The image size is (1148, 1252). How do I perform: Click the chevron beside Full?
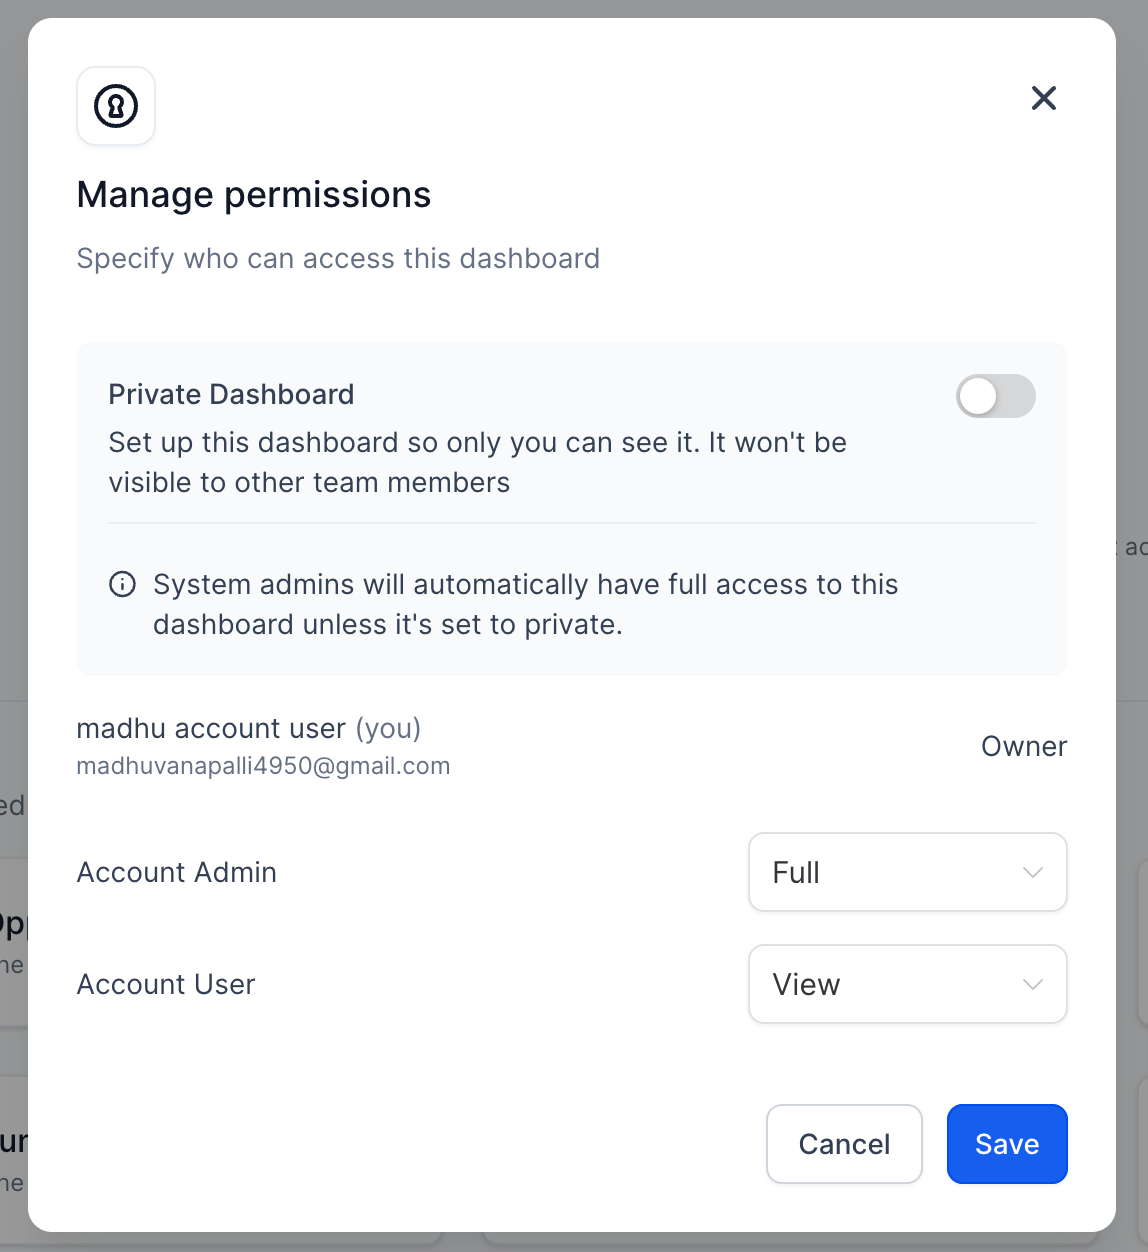1033,873
